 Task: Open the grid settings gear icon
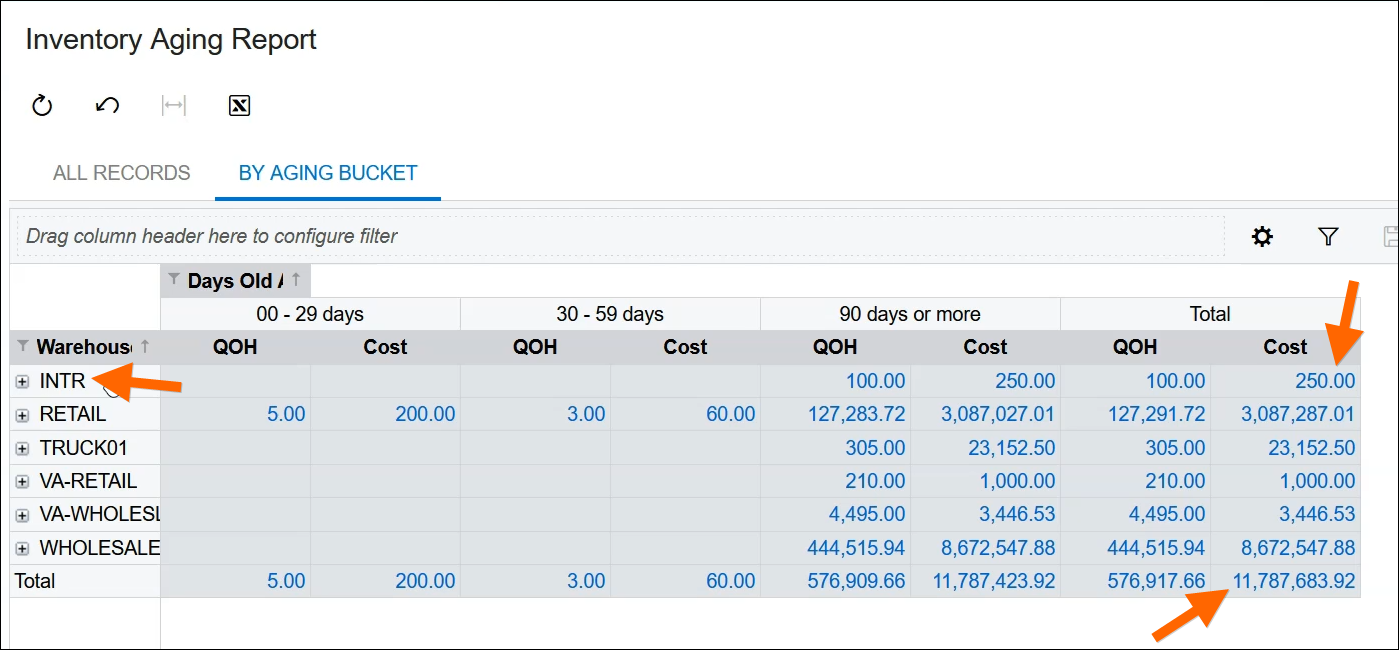coord(1262,236)
